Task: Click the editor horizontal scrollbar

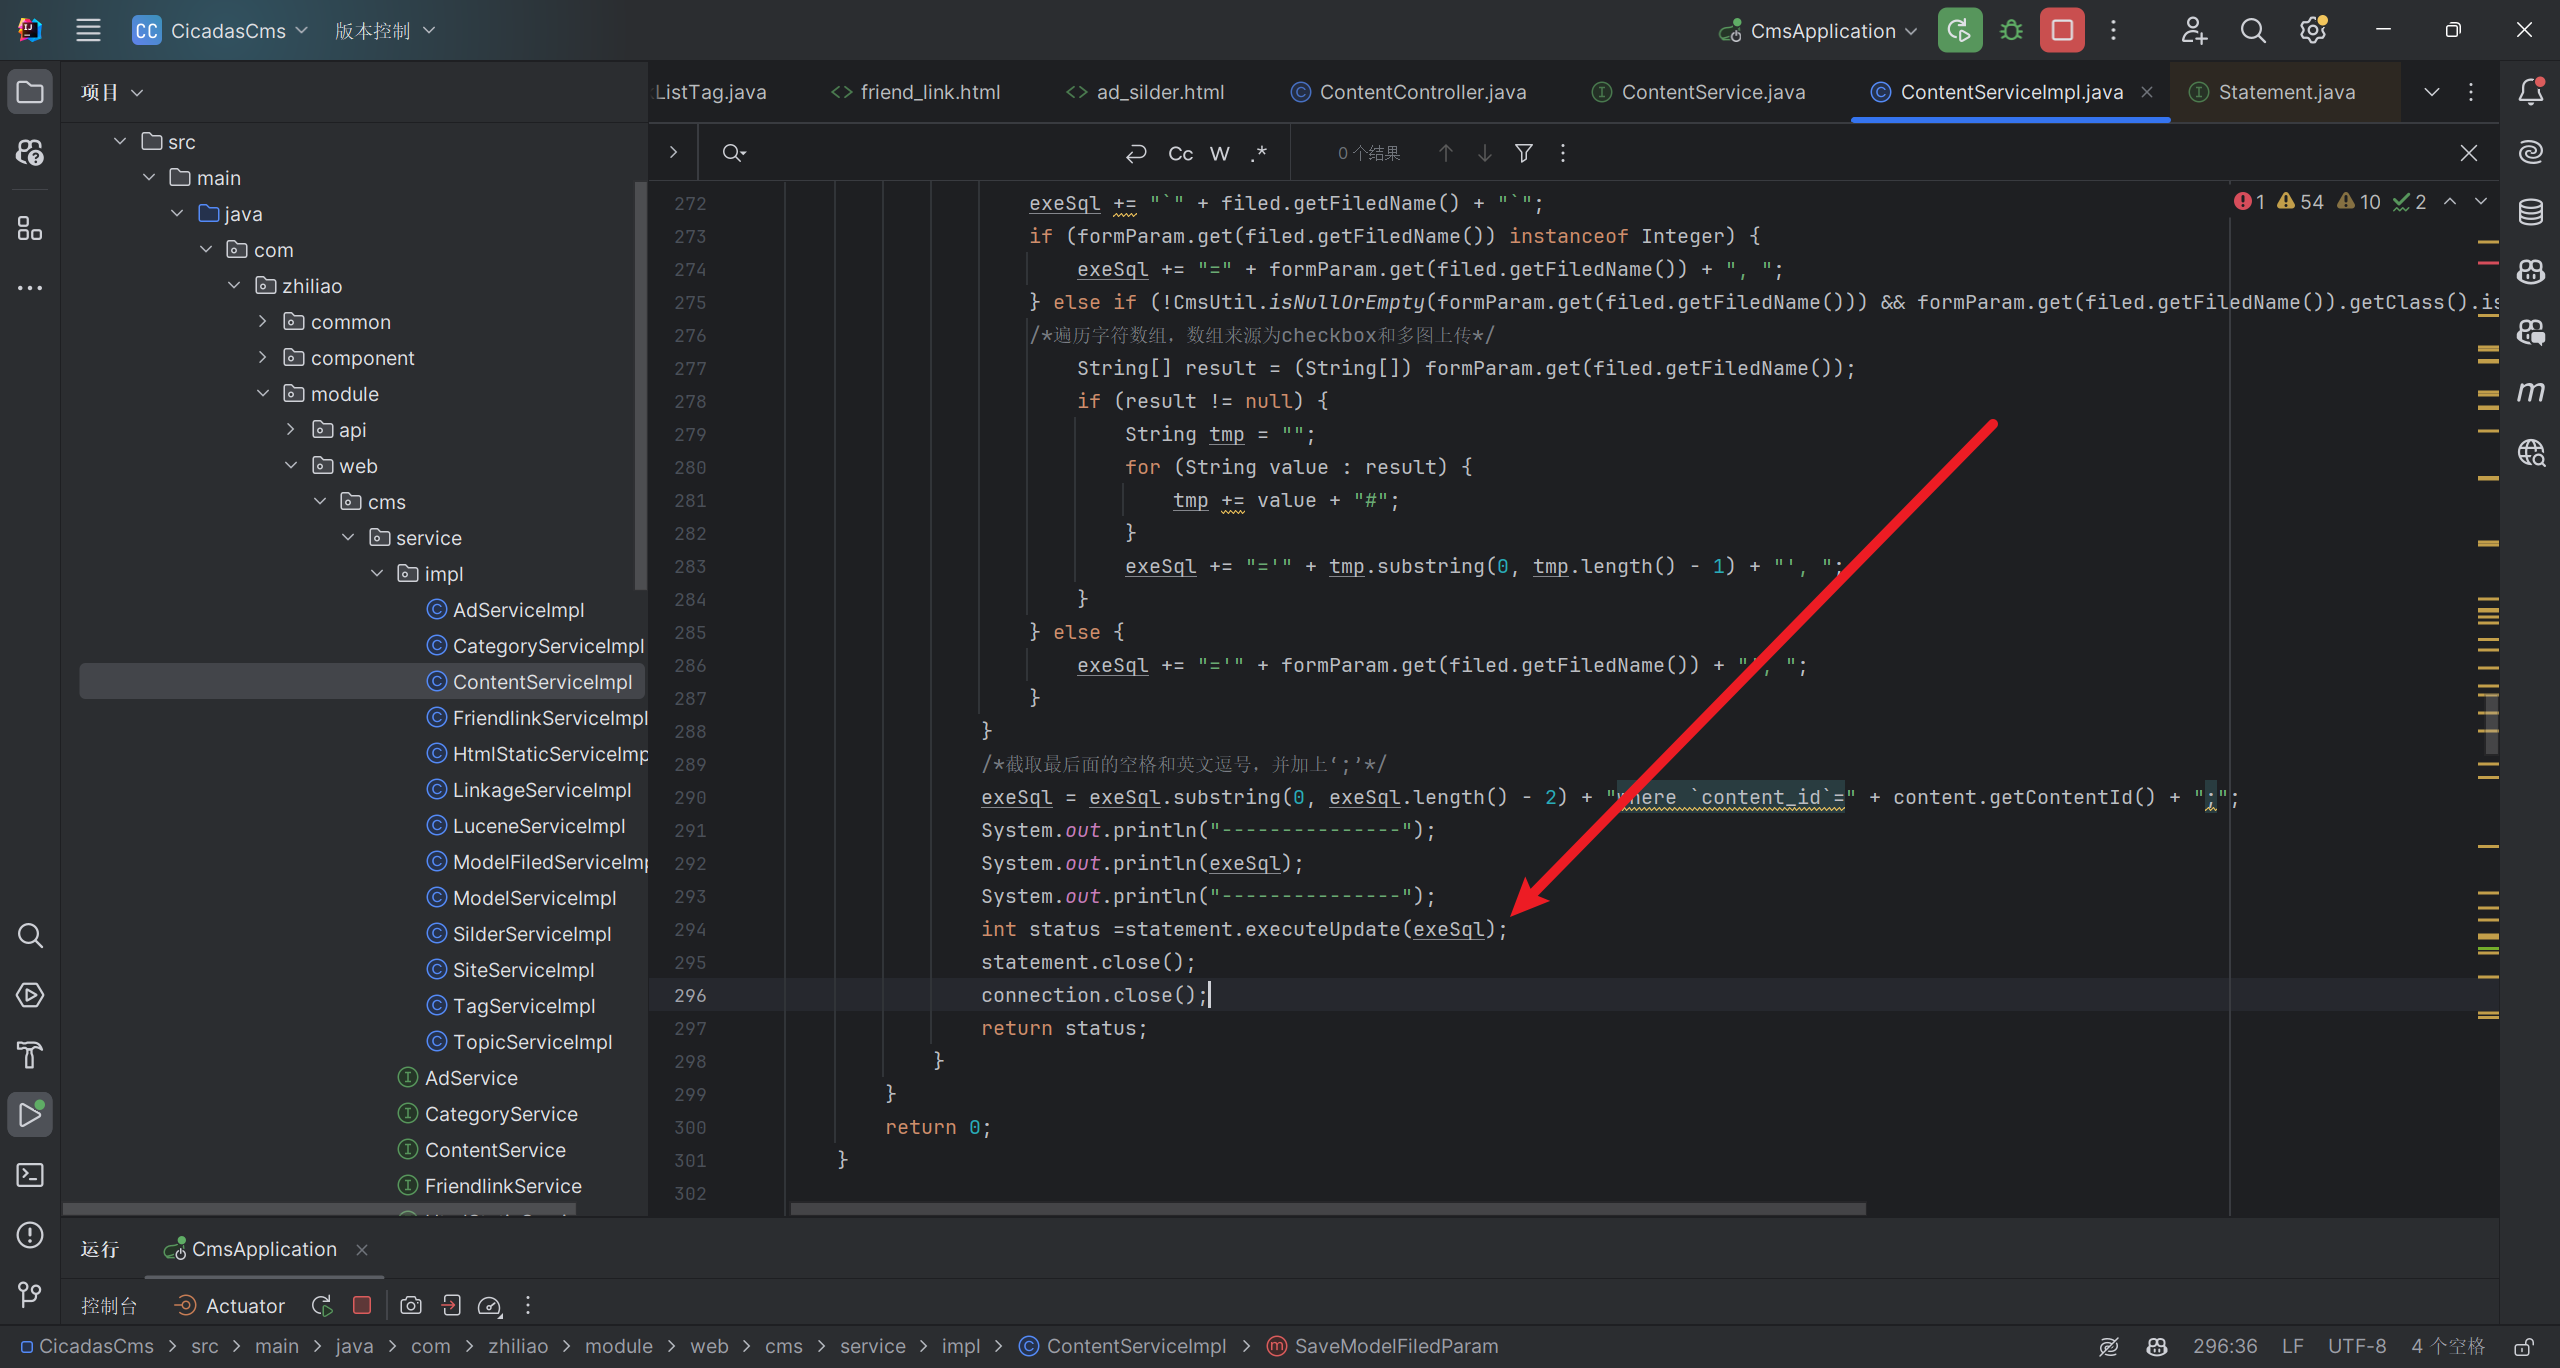Action: [1328, 1209]
